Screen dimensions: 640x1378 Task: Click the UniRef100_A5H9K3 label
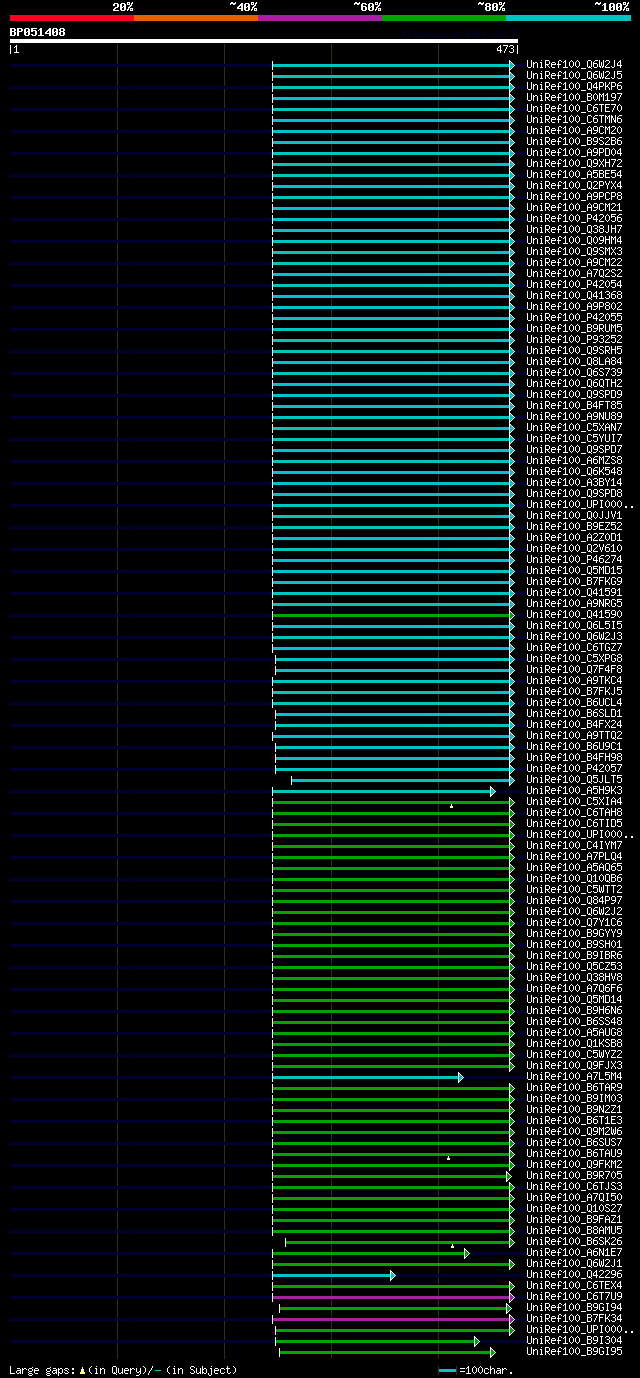(x=574, y=790)
